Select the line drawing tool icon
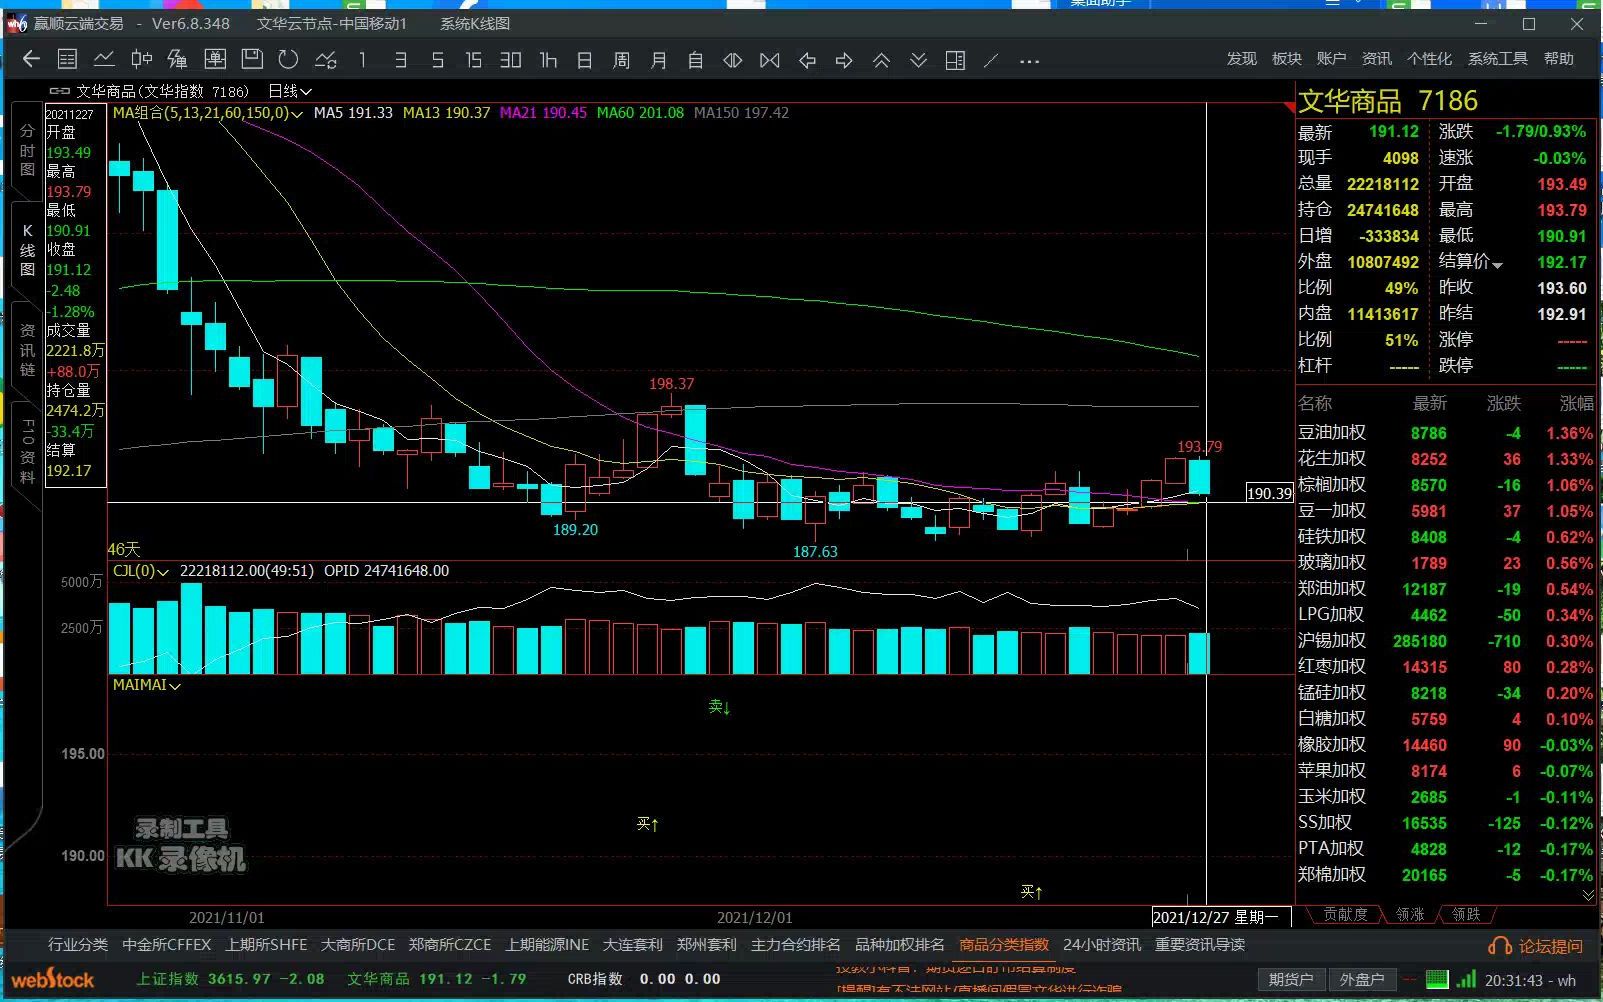Image resolution: width=1603 pixels, height=1002 pixels. (991, 60)
